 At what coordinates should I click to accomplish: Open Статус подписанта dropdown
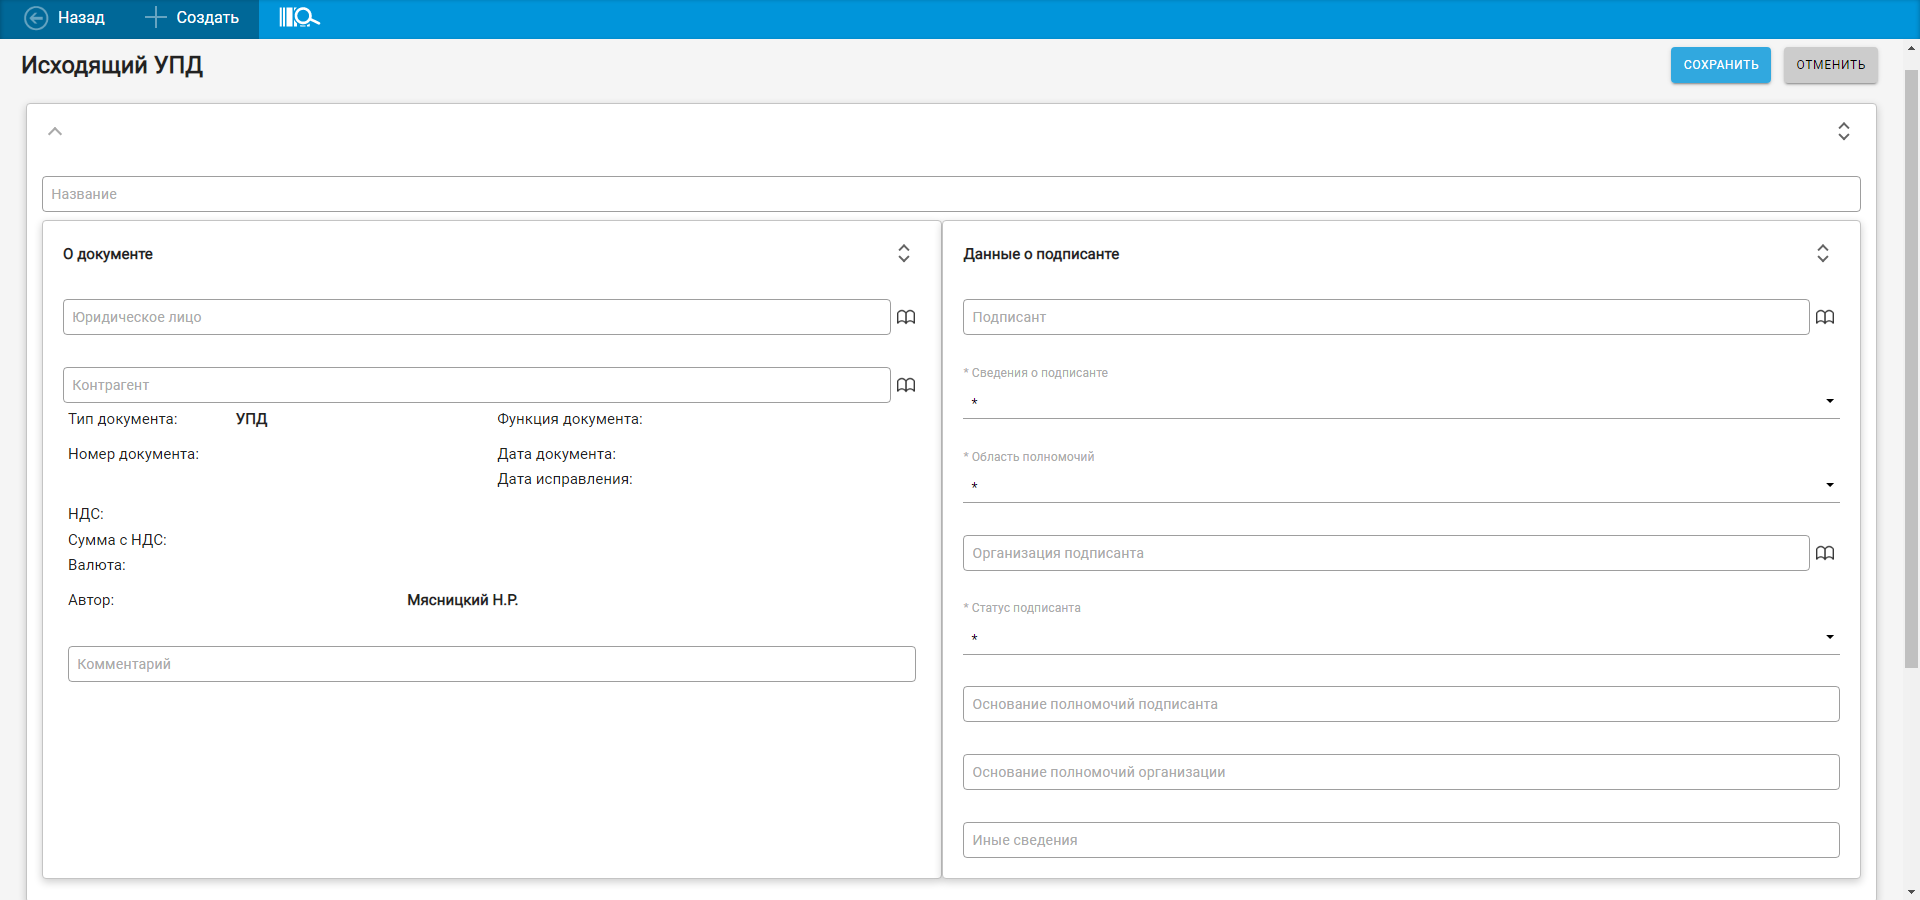[x=1401, y=637]
